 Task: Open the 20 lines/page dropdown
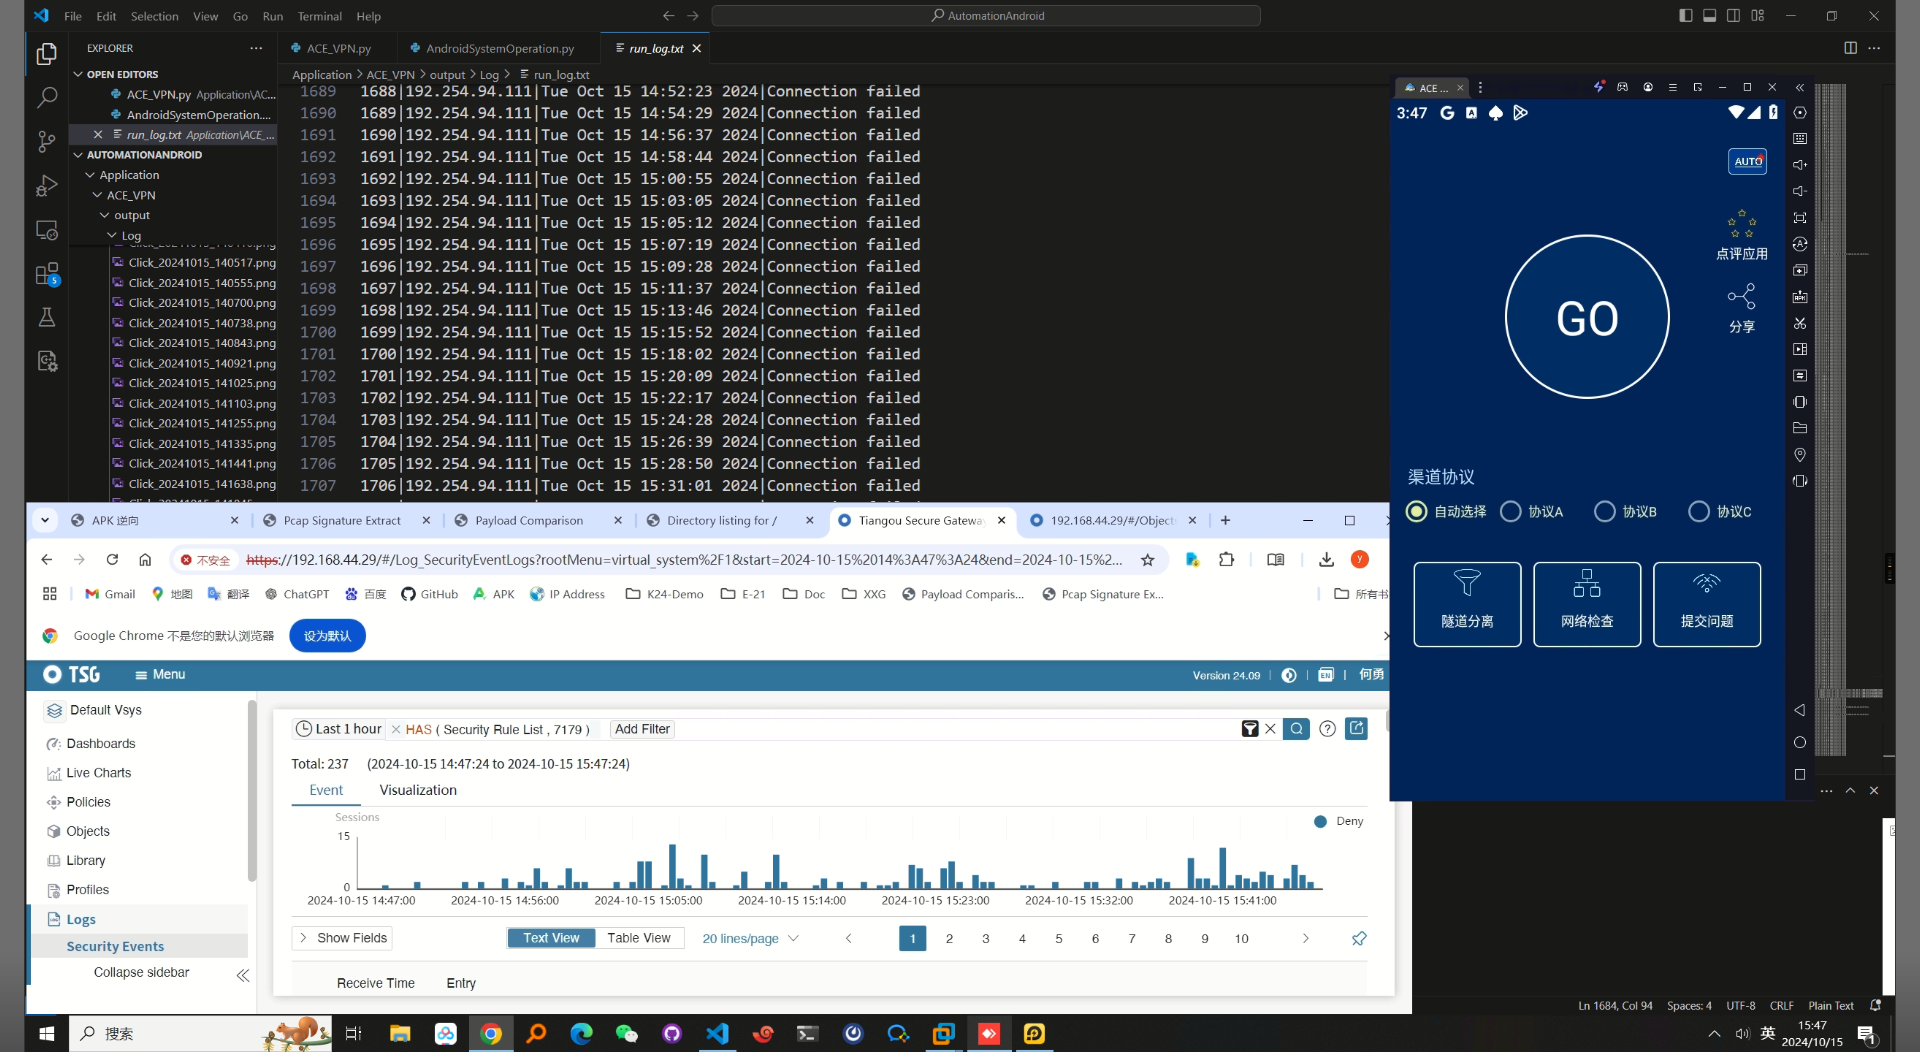(750, 938)
